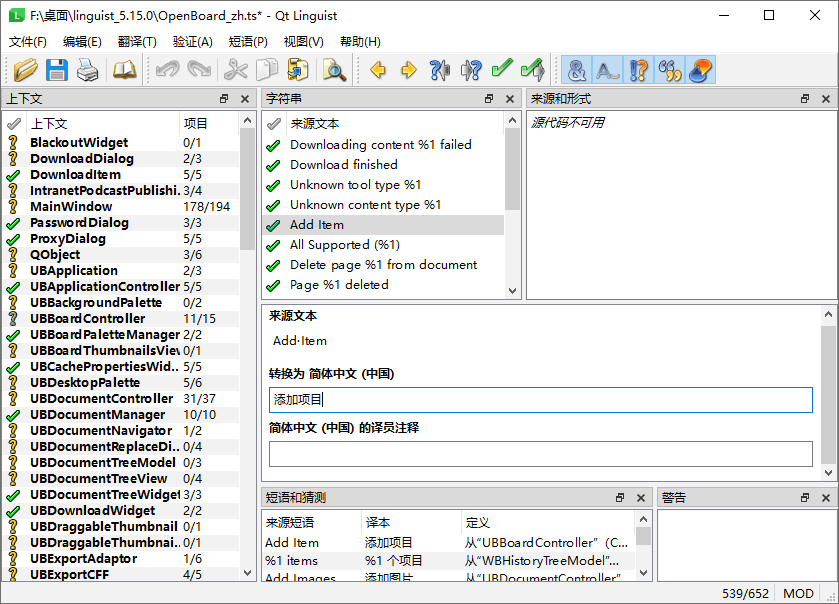Undo the last edit
This screenshot has width=839, height=604.
[x=167, y=70]
